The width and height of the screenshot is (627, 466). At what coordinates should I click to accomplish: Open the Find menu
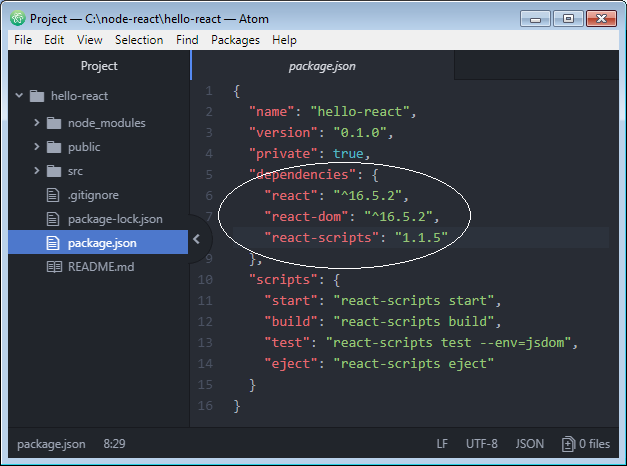[x=187, y=40]
